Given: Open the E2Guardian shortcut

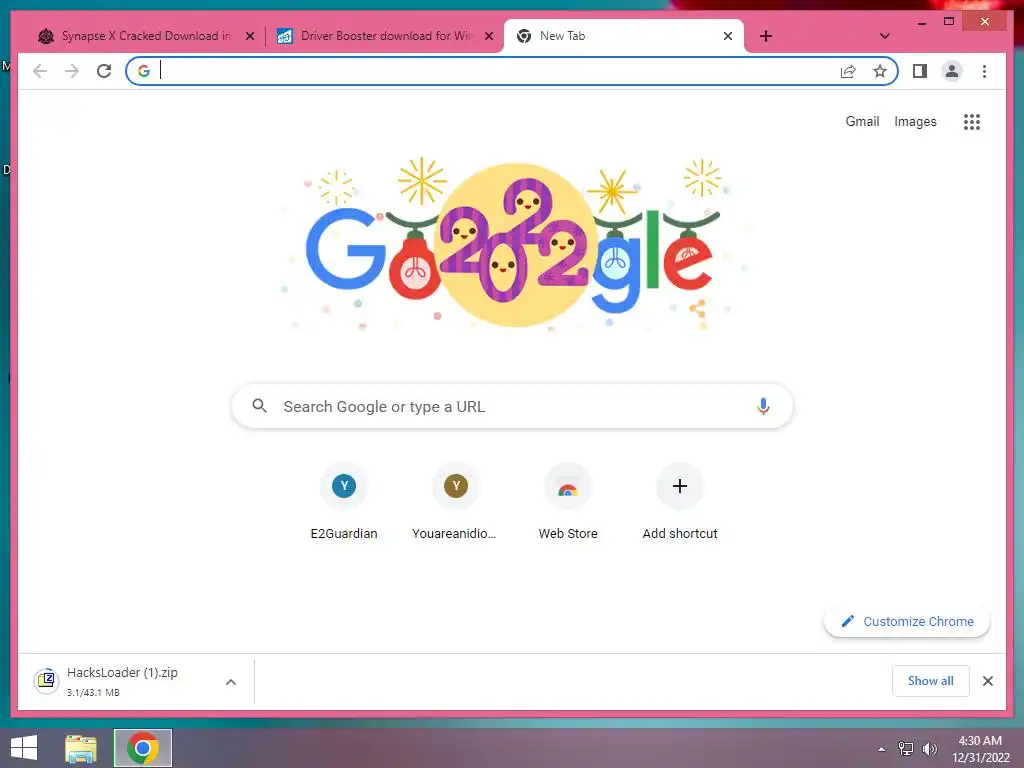Looking at the screenshot, I should (x=344, y=502).
